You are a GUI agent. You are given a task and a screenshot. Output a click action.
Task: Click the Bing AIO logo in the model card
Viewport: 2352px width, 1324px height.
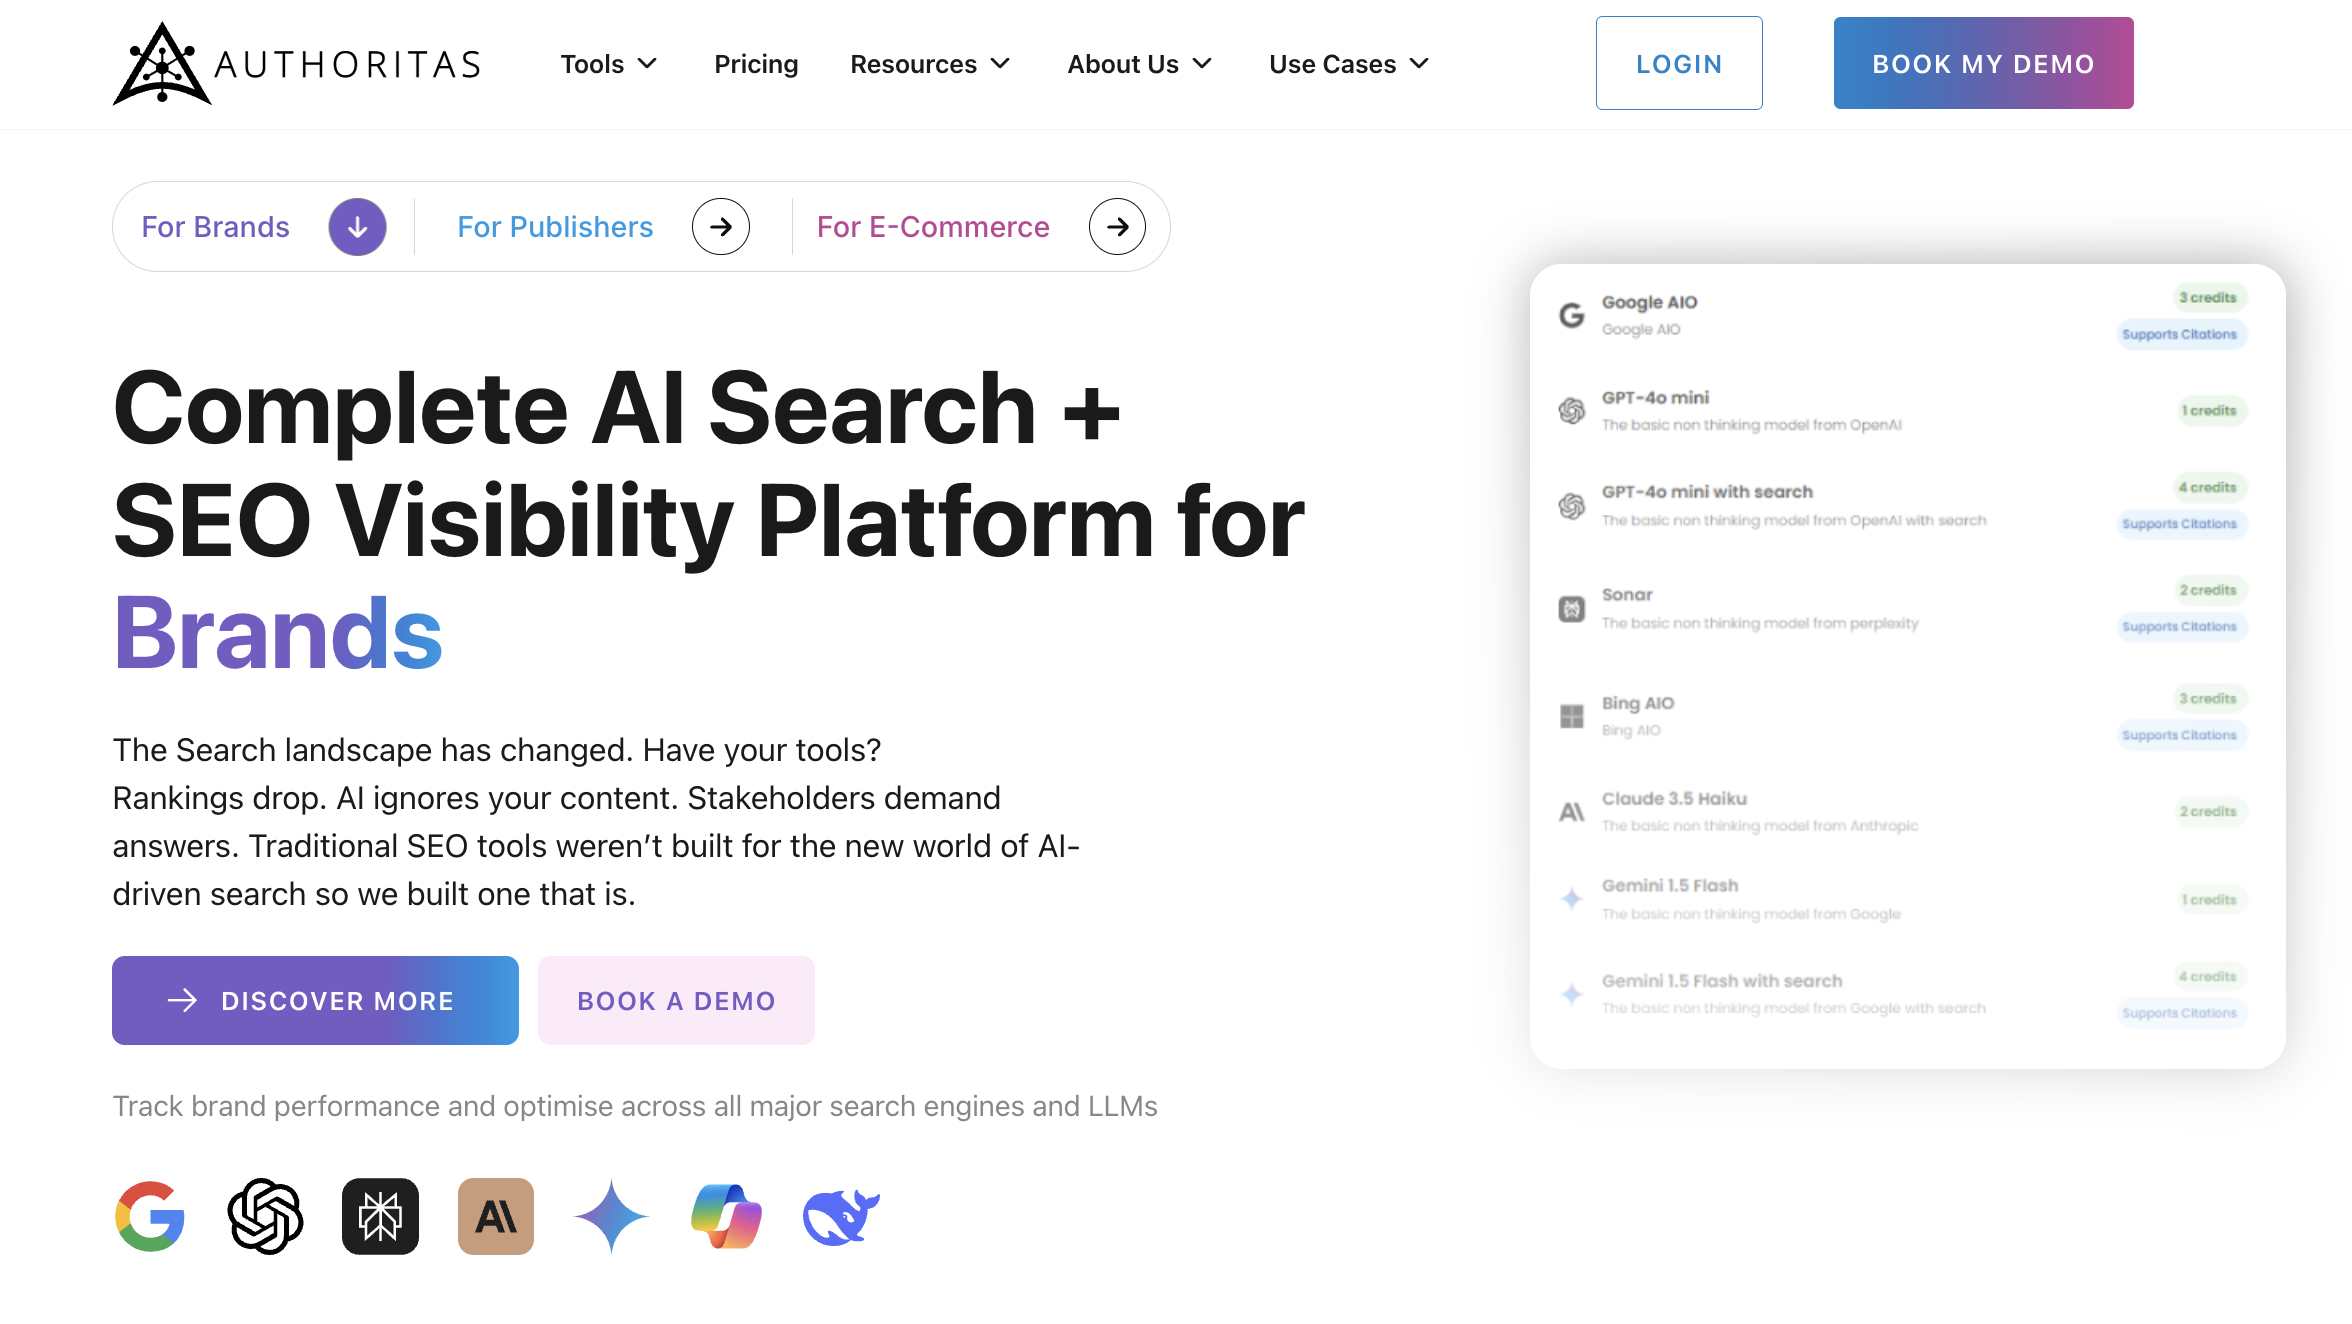(x=1572, y=716)
